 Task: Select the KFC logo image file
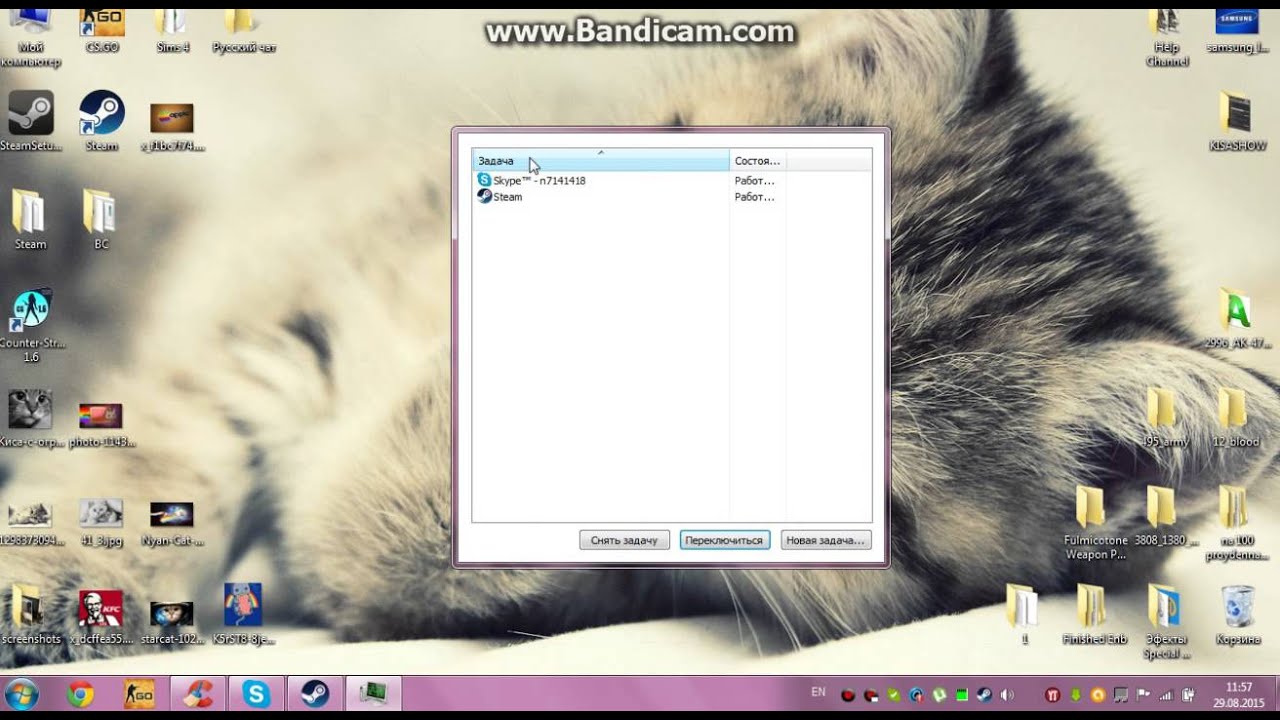tap(101, 614)
